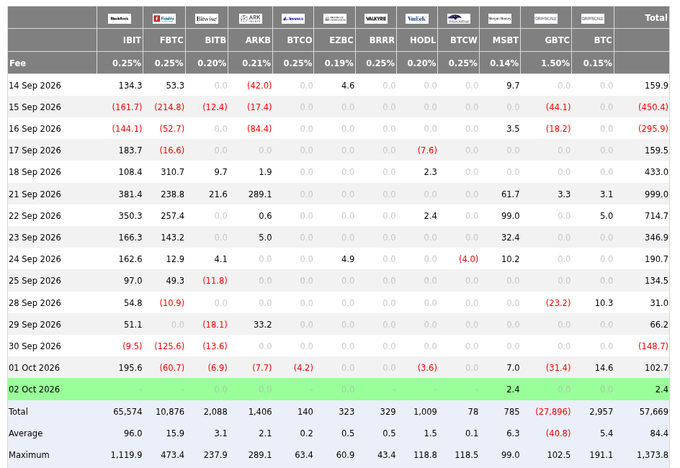This screenshot has height=468, width=680.
Task: Click the Fee row label
Action: pos(17,63)
